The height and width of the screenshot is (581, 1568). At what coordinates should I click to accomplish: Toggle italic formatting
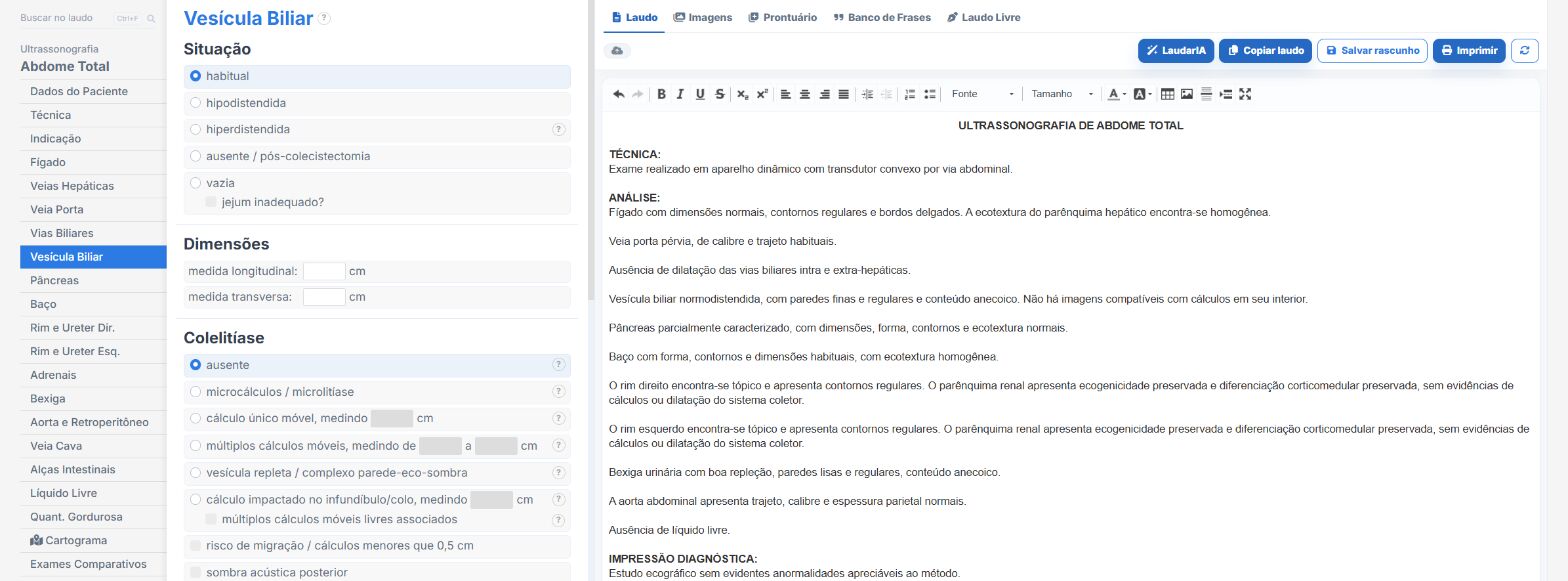coord(680,94)
